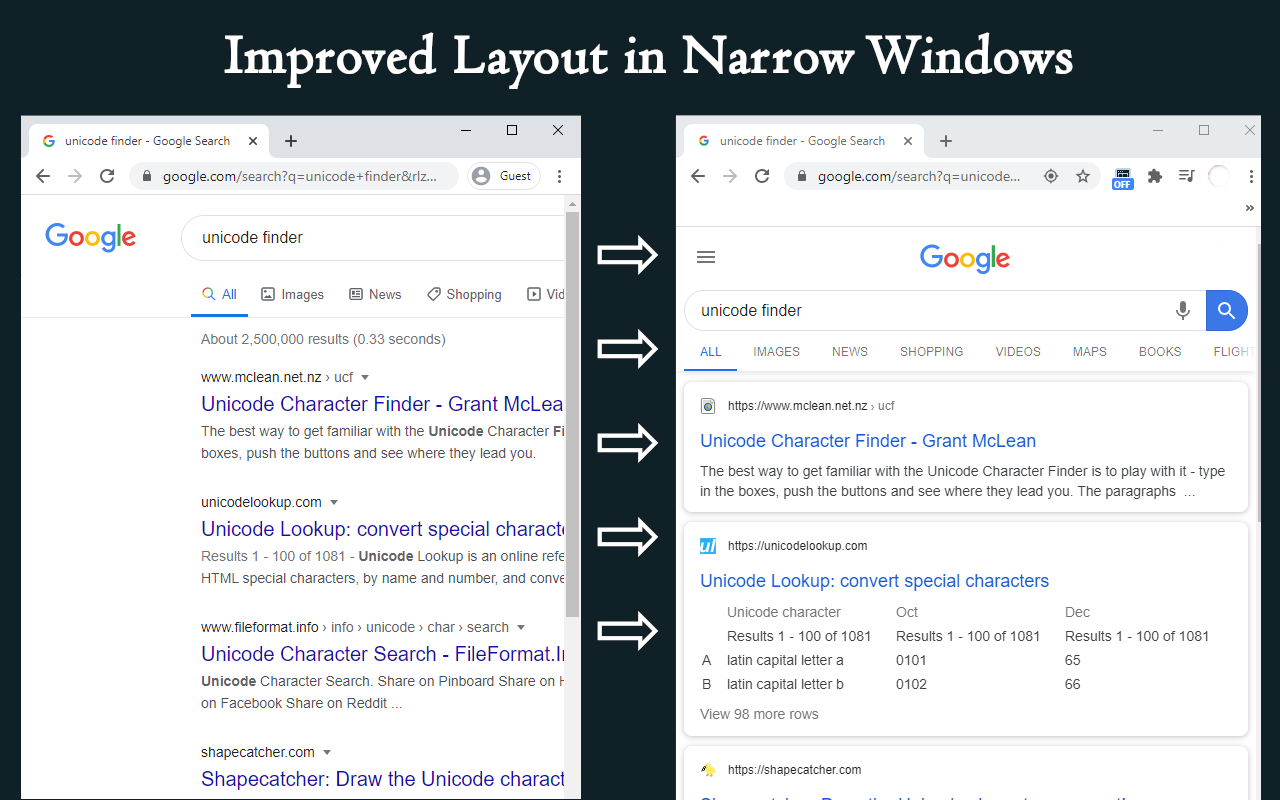Open Unicode Lookup: convert special characters link
The height and width of the screenshot is (800, 1280).
tap(875, 581)
